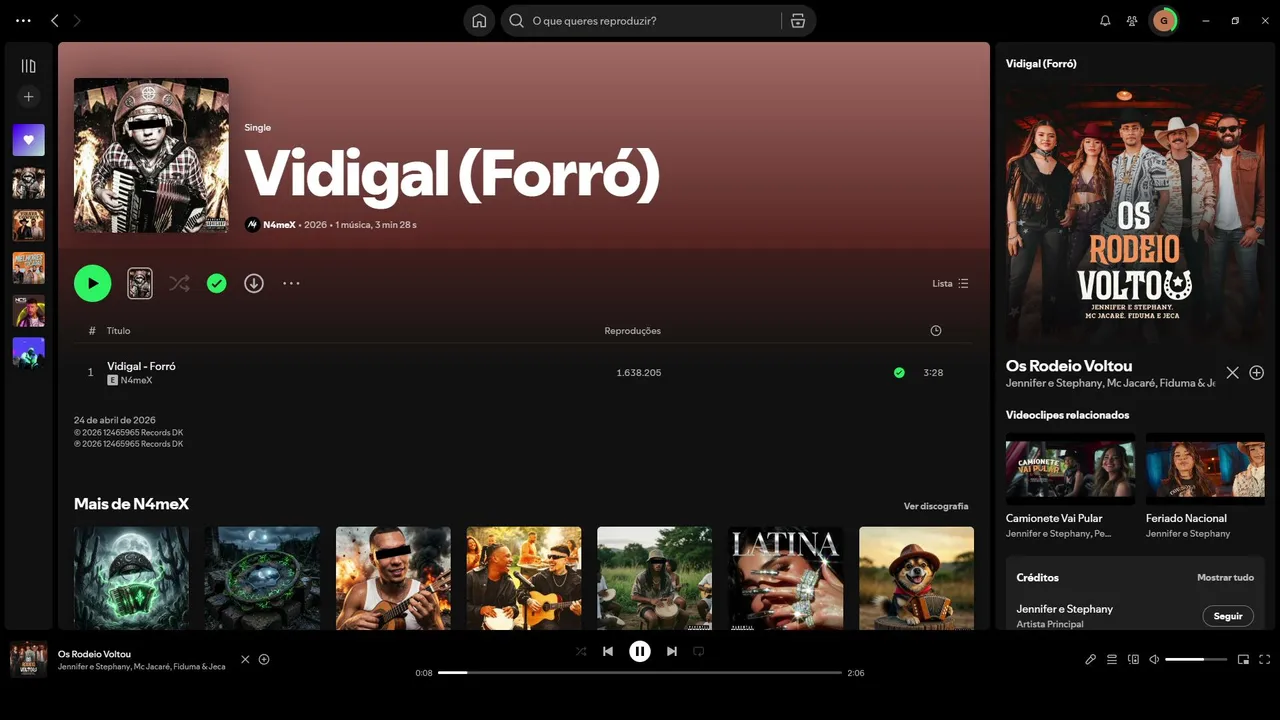Open the playback queue
Viewport: 1280px width, 720px height.
(1112, 659)
